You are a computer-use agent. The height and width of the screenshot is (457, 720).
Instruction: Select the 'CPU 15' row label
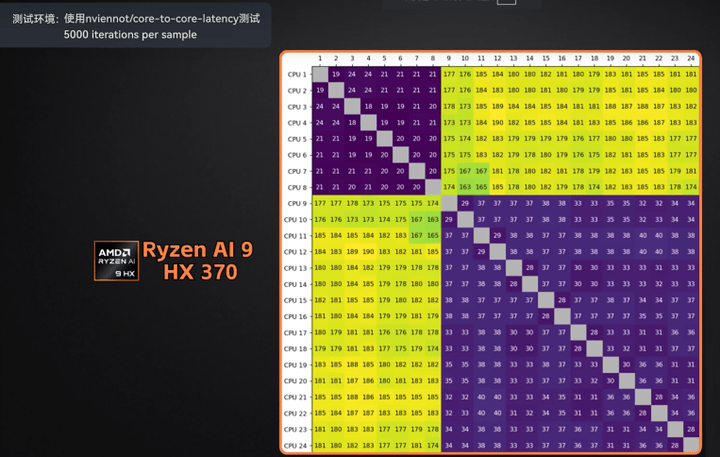[x=295, y=300]
